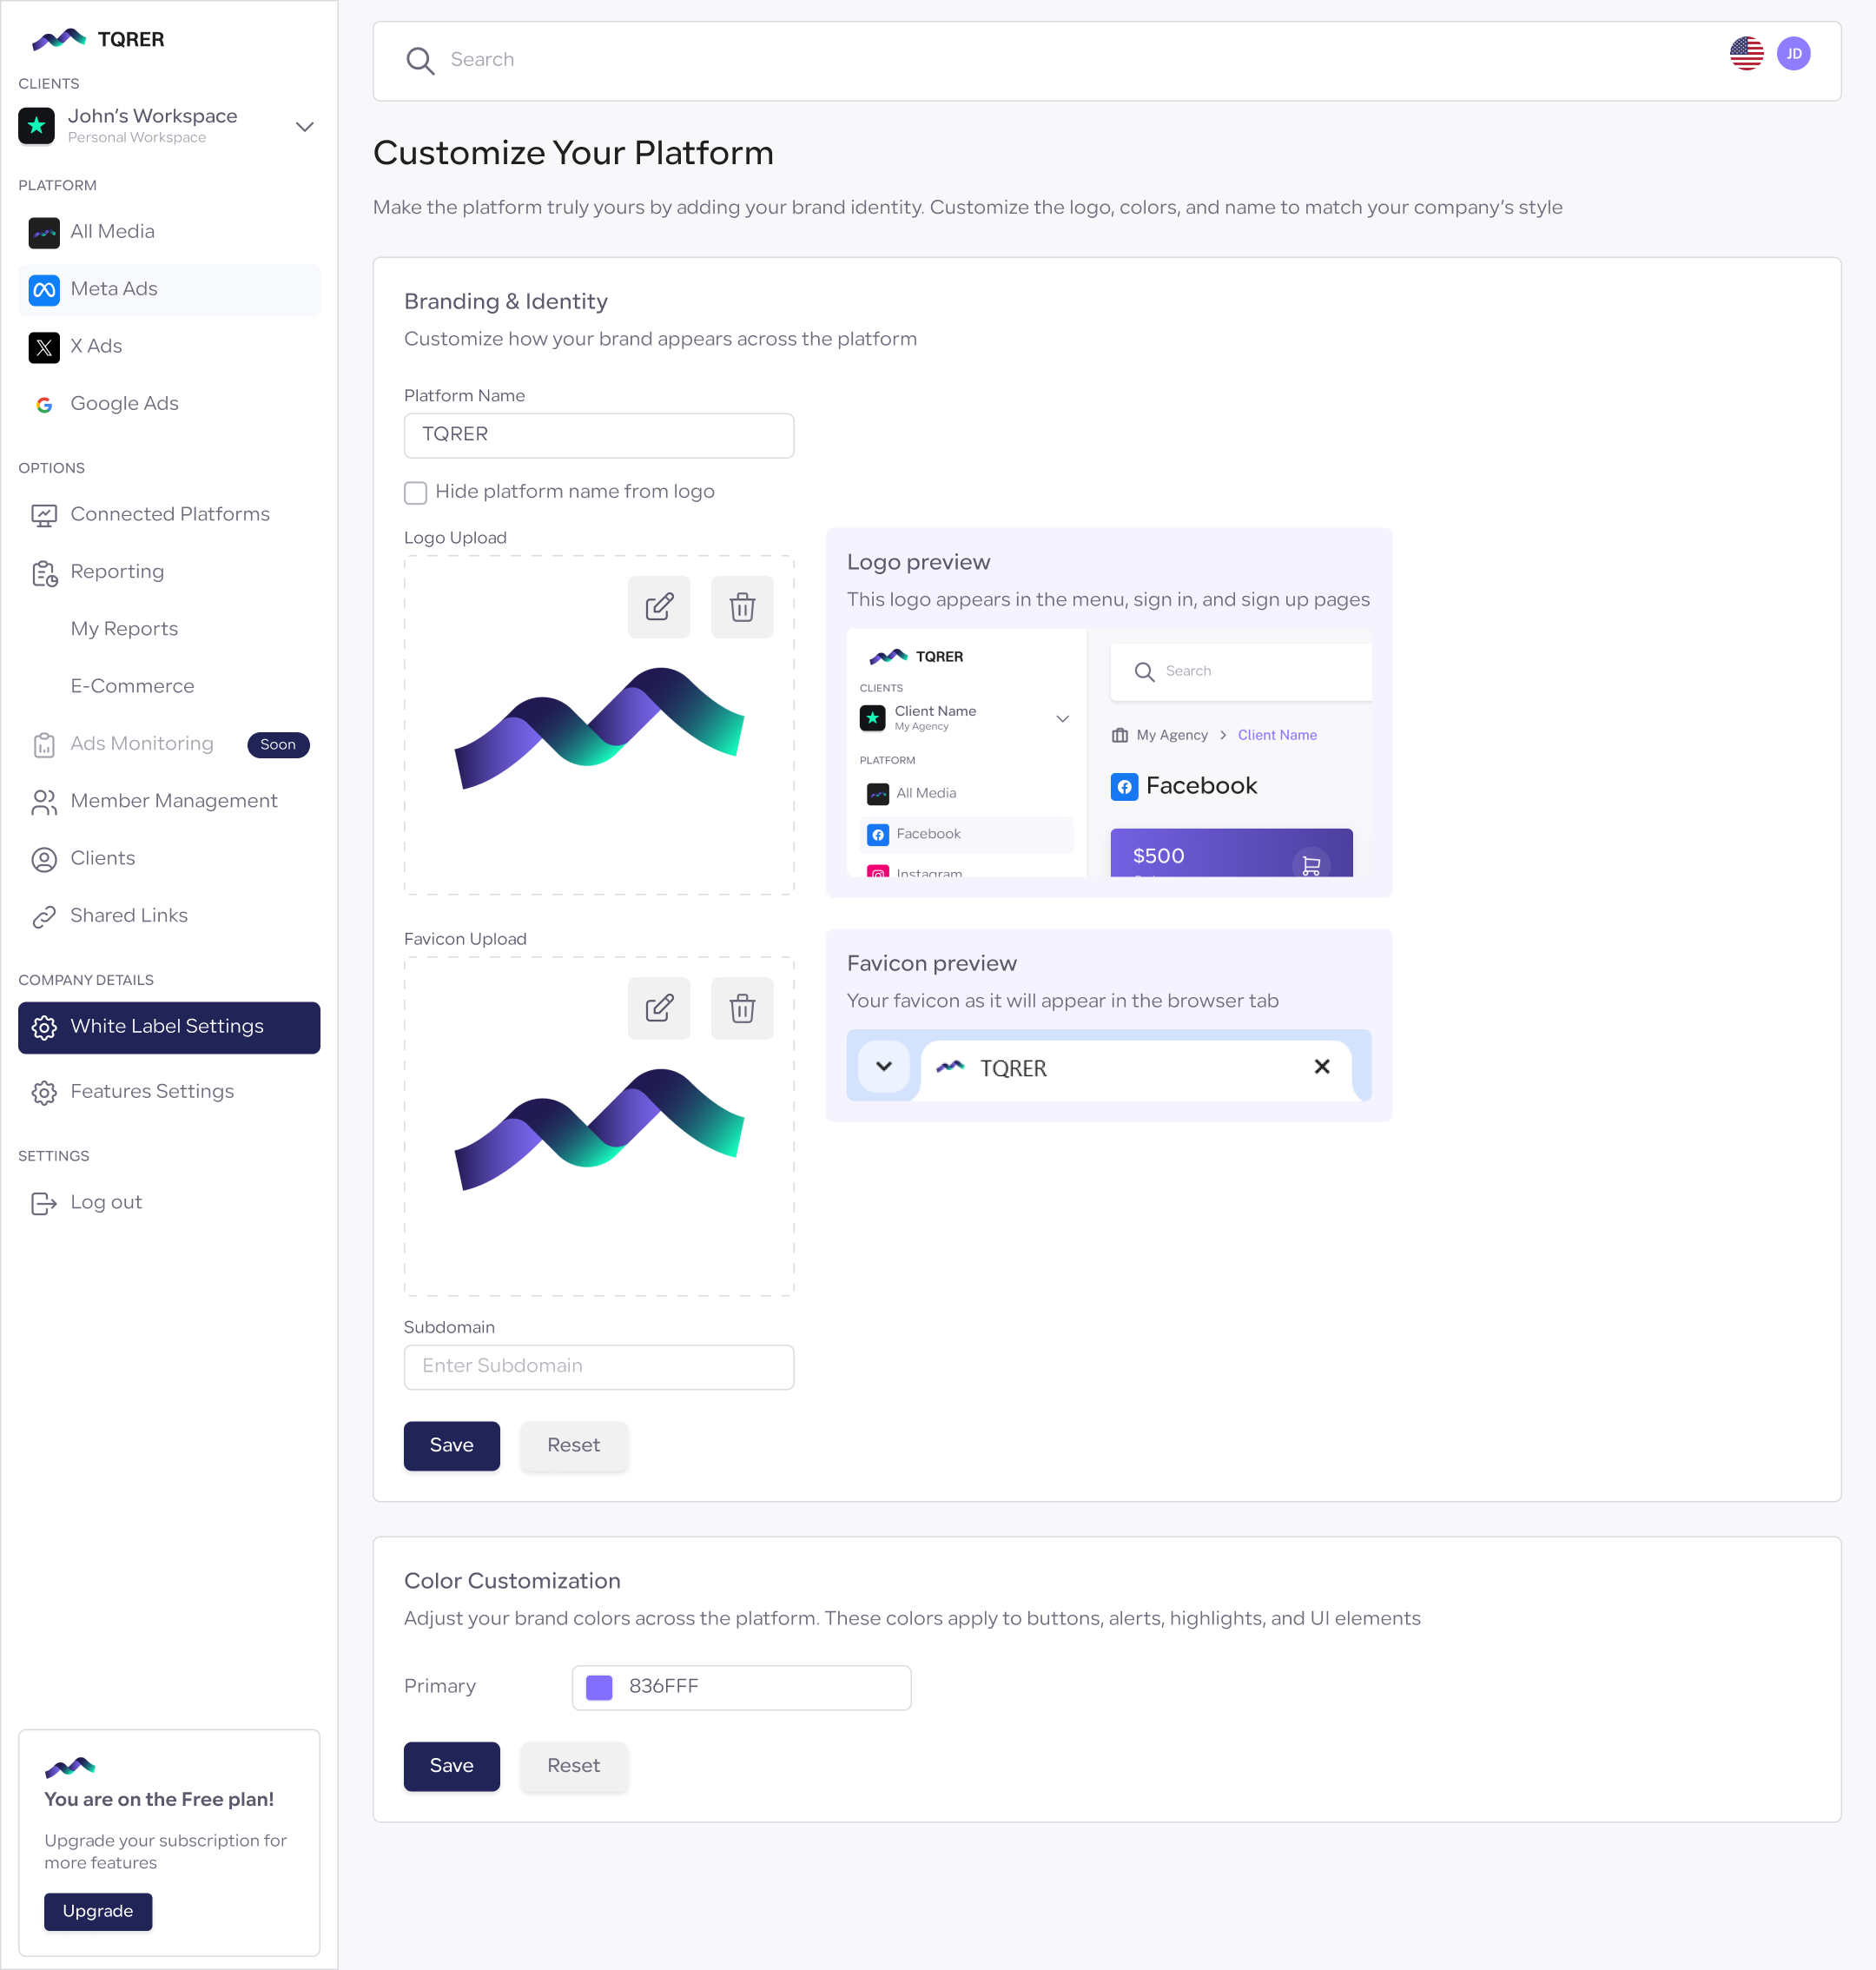Delete the favicon via trash icon
Screen dimensions: 1876x1970
[x=742, y=1008]
